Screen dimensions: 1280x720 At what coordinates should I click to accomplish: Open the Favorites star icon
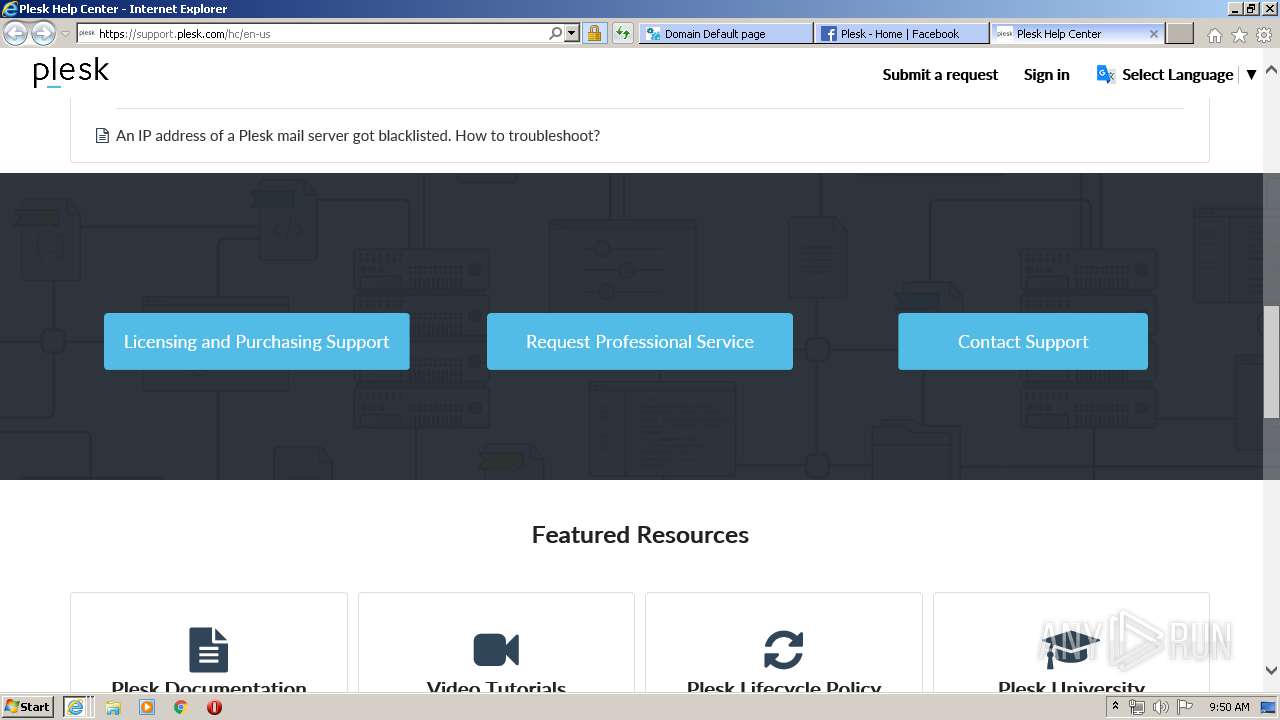click(1239, 35)
